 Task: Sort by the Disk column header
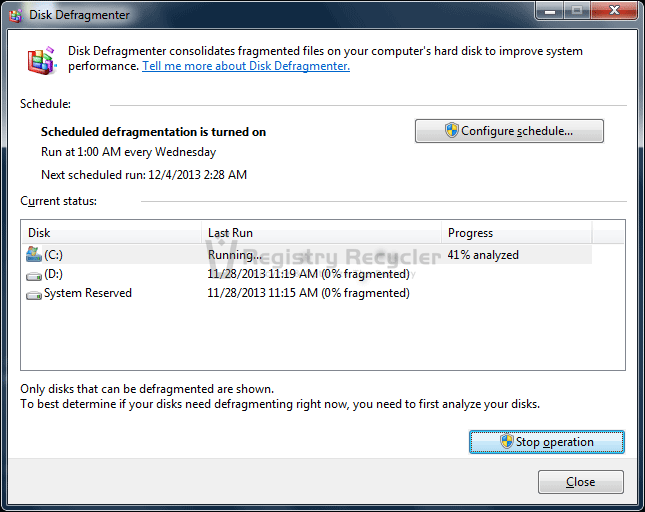click(111, 233)
